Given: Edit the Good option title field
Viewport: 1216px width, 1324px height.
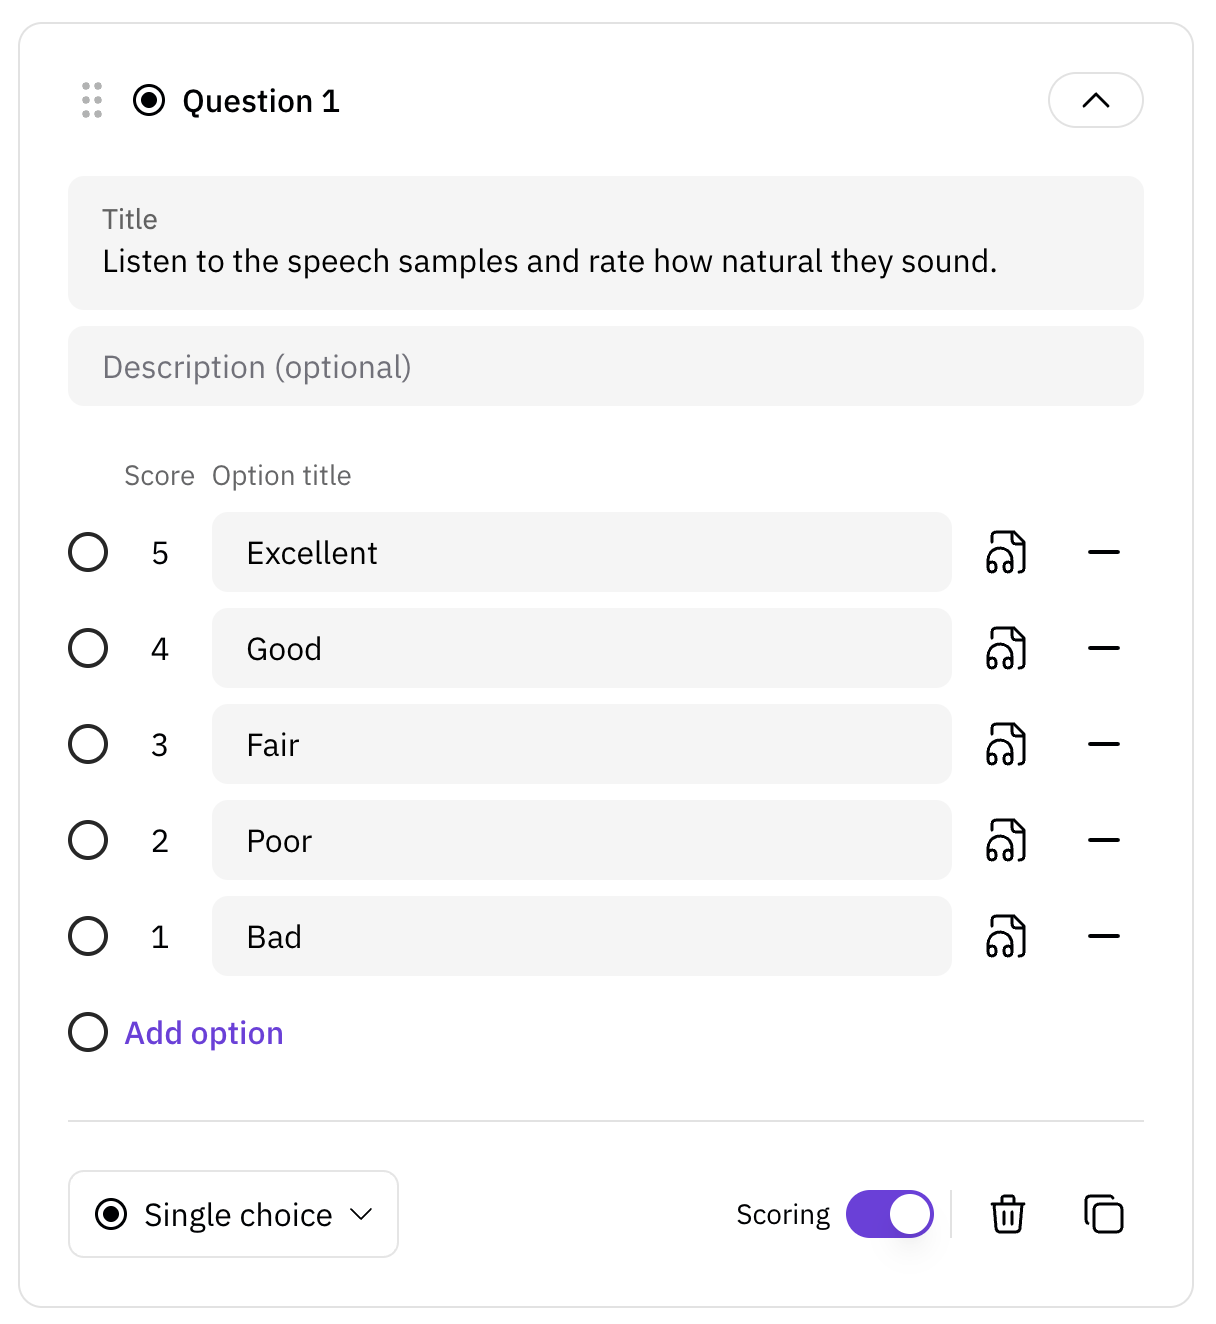Looking at the screenshot, I should coord(581,648).
